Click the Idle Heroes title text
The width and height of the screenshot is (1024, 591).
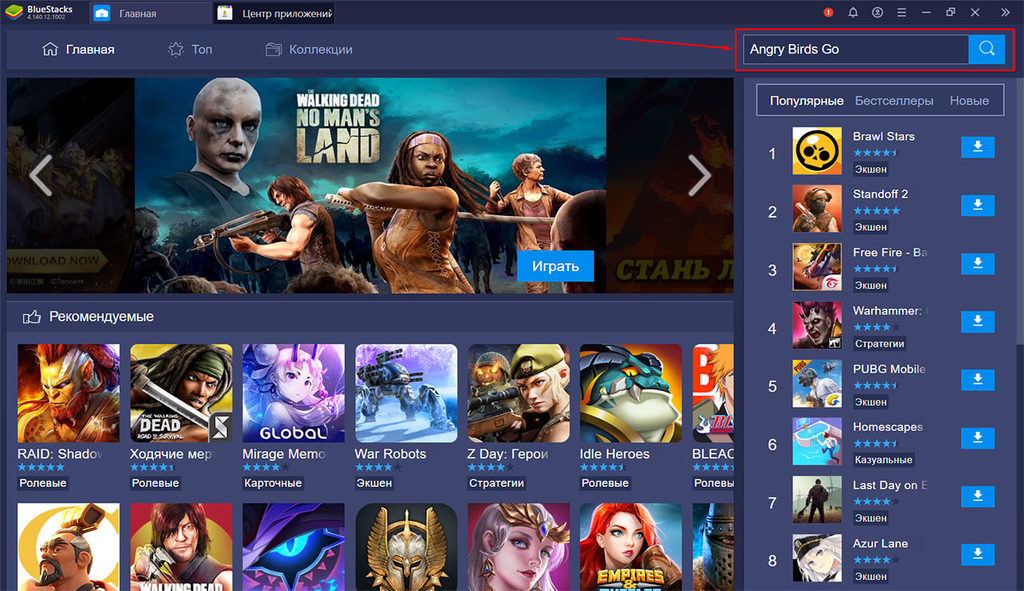point(615,454)
